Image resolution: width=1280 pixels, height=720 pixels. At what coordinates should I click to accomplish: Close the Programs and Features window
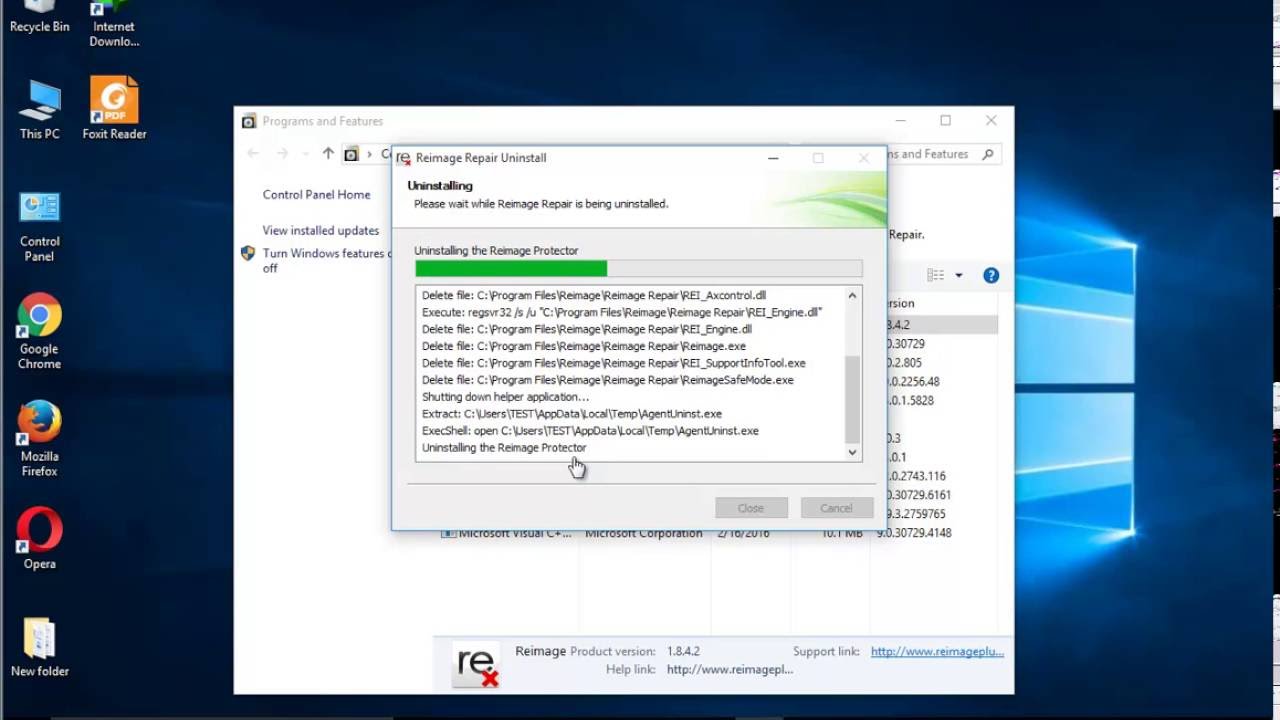click(x=991, y=121)
